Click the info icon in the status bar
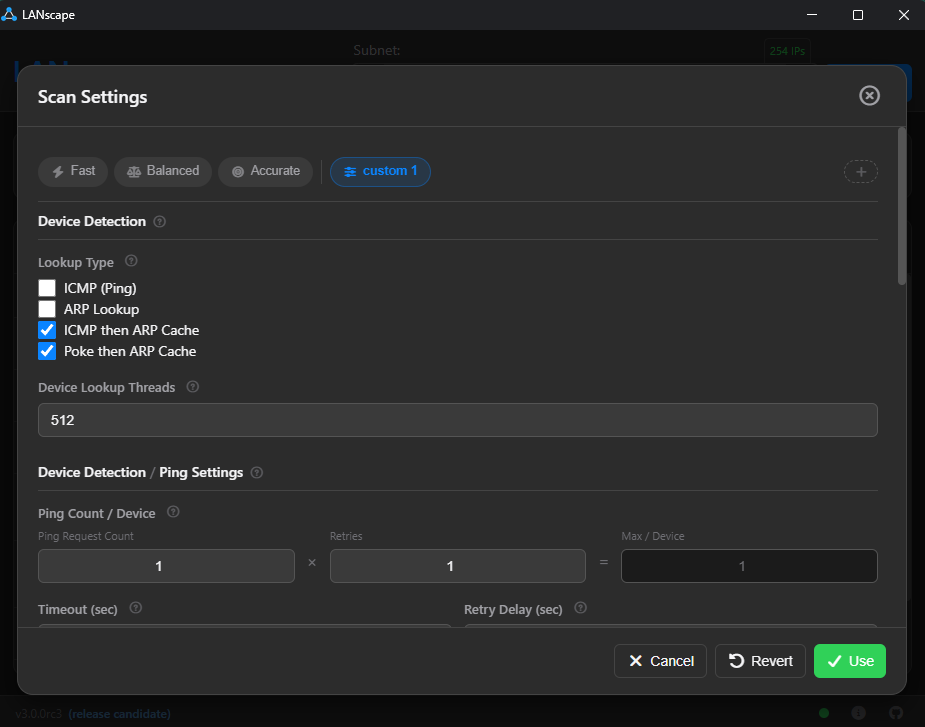 click(x=858, y=713)
